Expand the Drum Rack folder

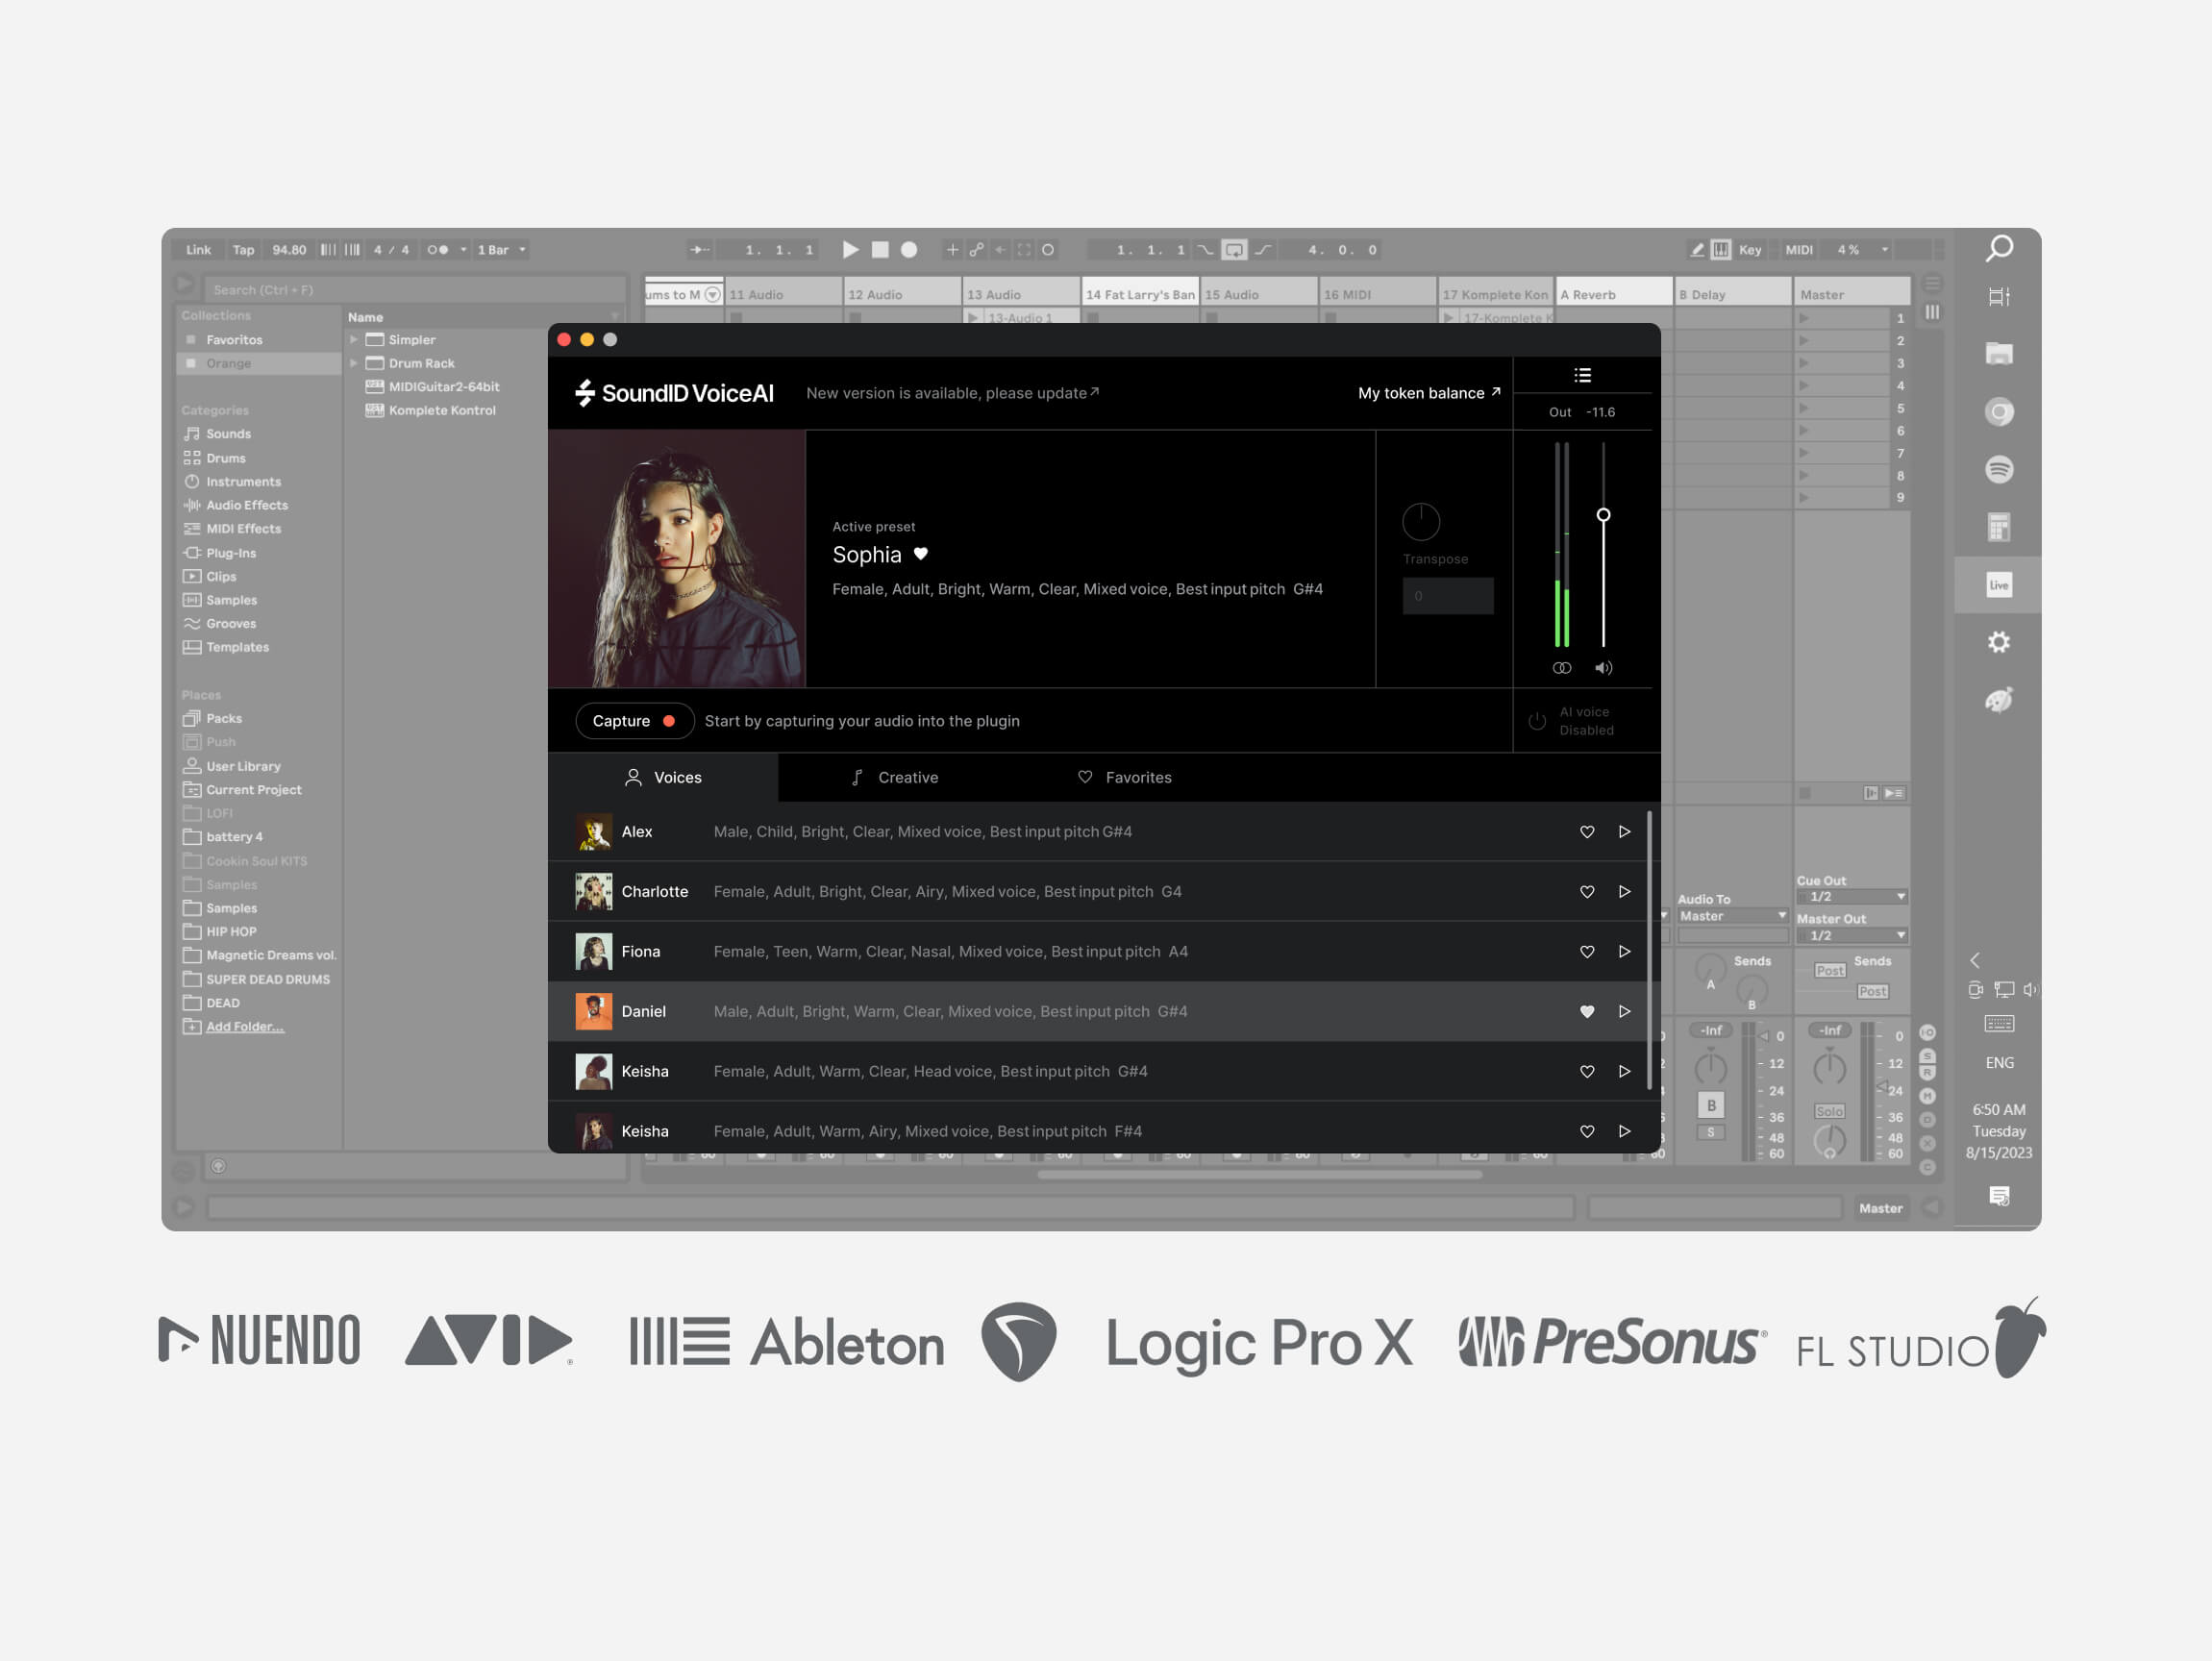point(354,363)
